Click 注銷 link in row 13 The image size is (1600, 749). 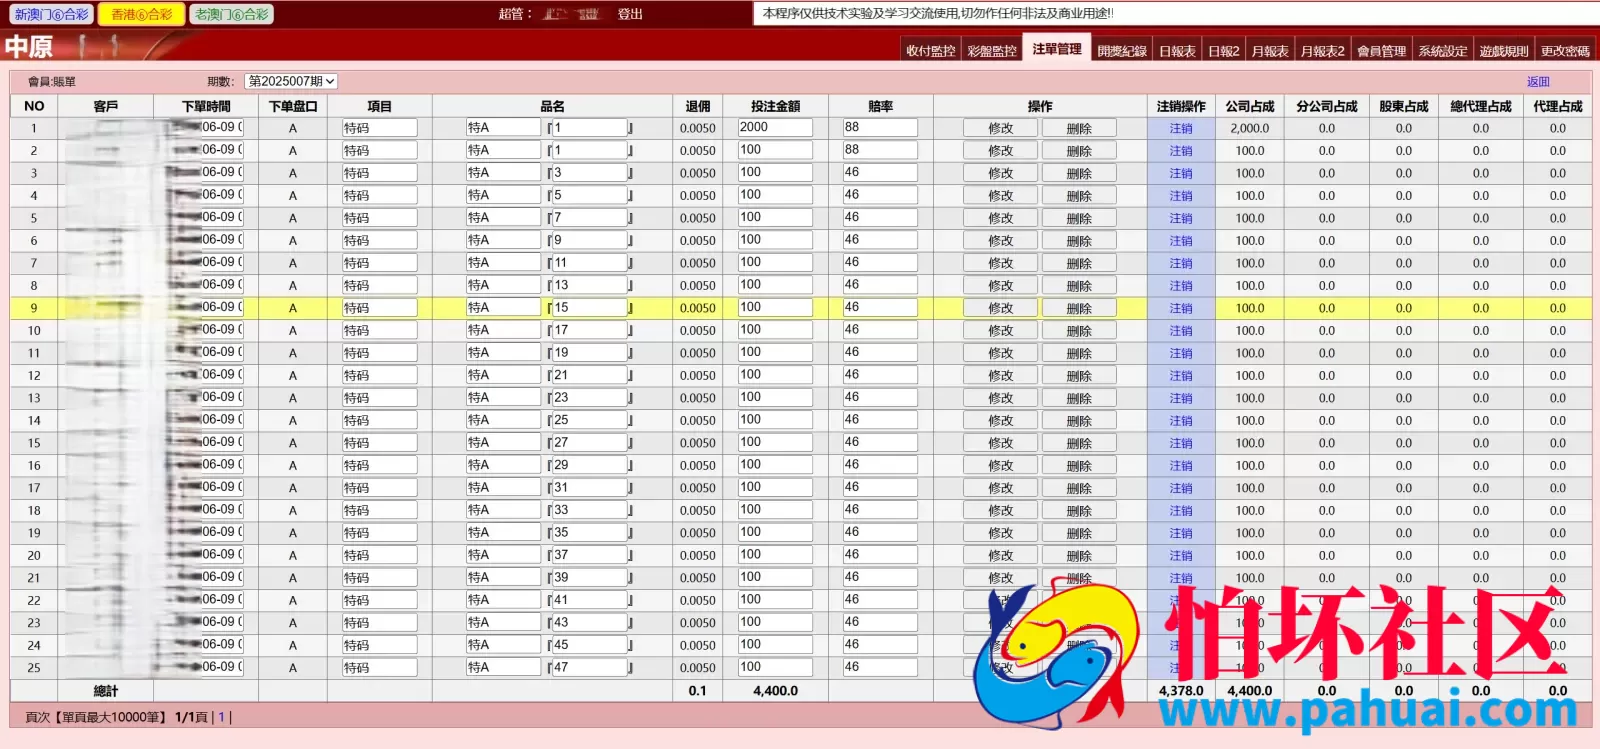coord(1181,398)
